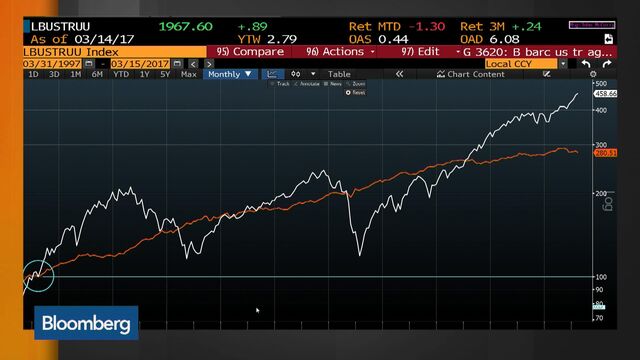Open the Chart Content panel
This screenshot has width=640, height=360.
(x=471, y=74)
